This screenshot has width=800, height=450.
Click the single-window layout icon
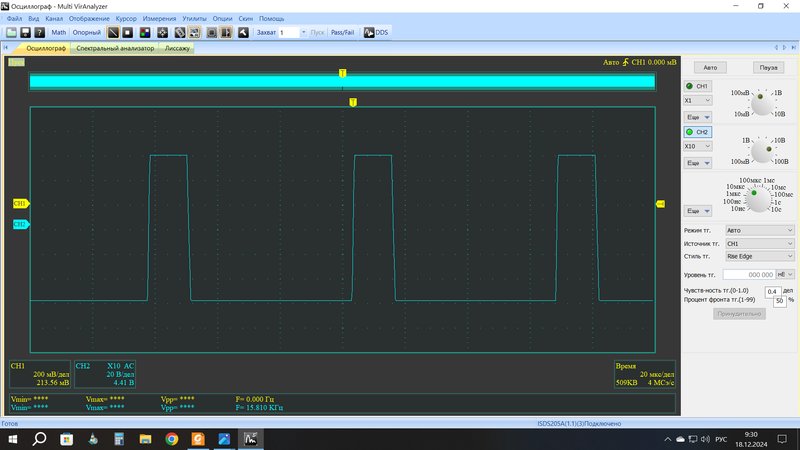click(x=212, y=32)
